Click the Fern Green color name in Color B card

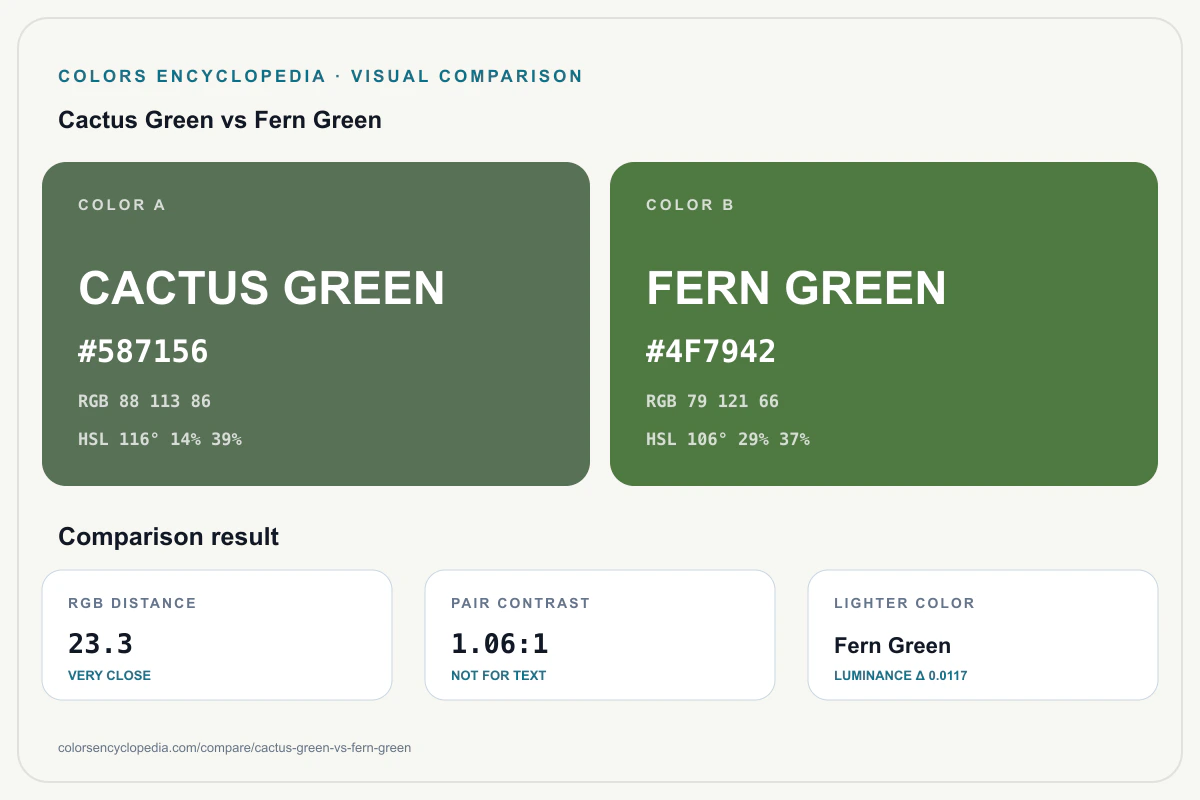point(796,288)
